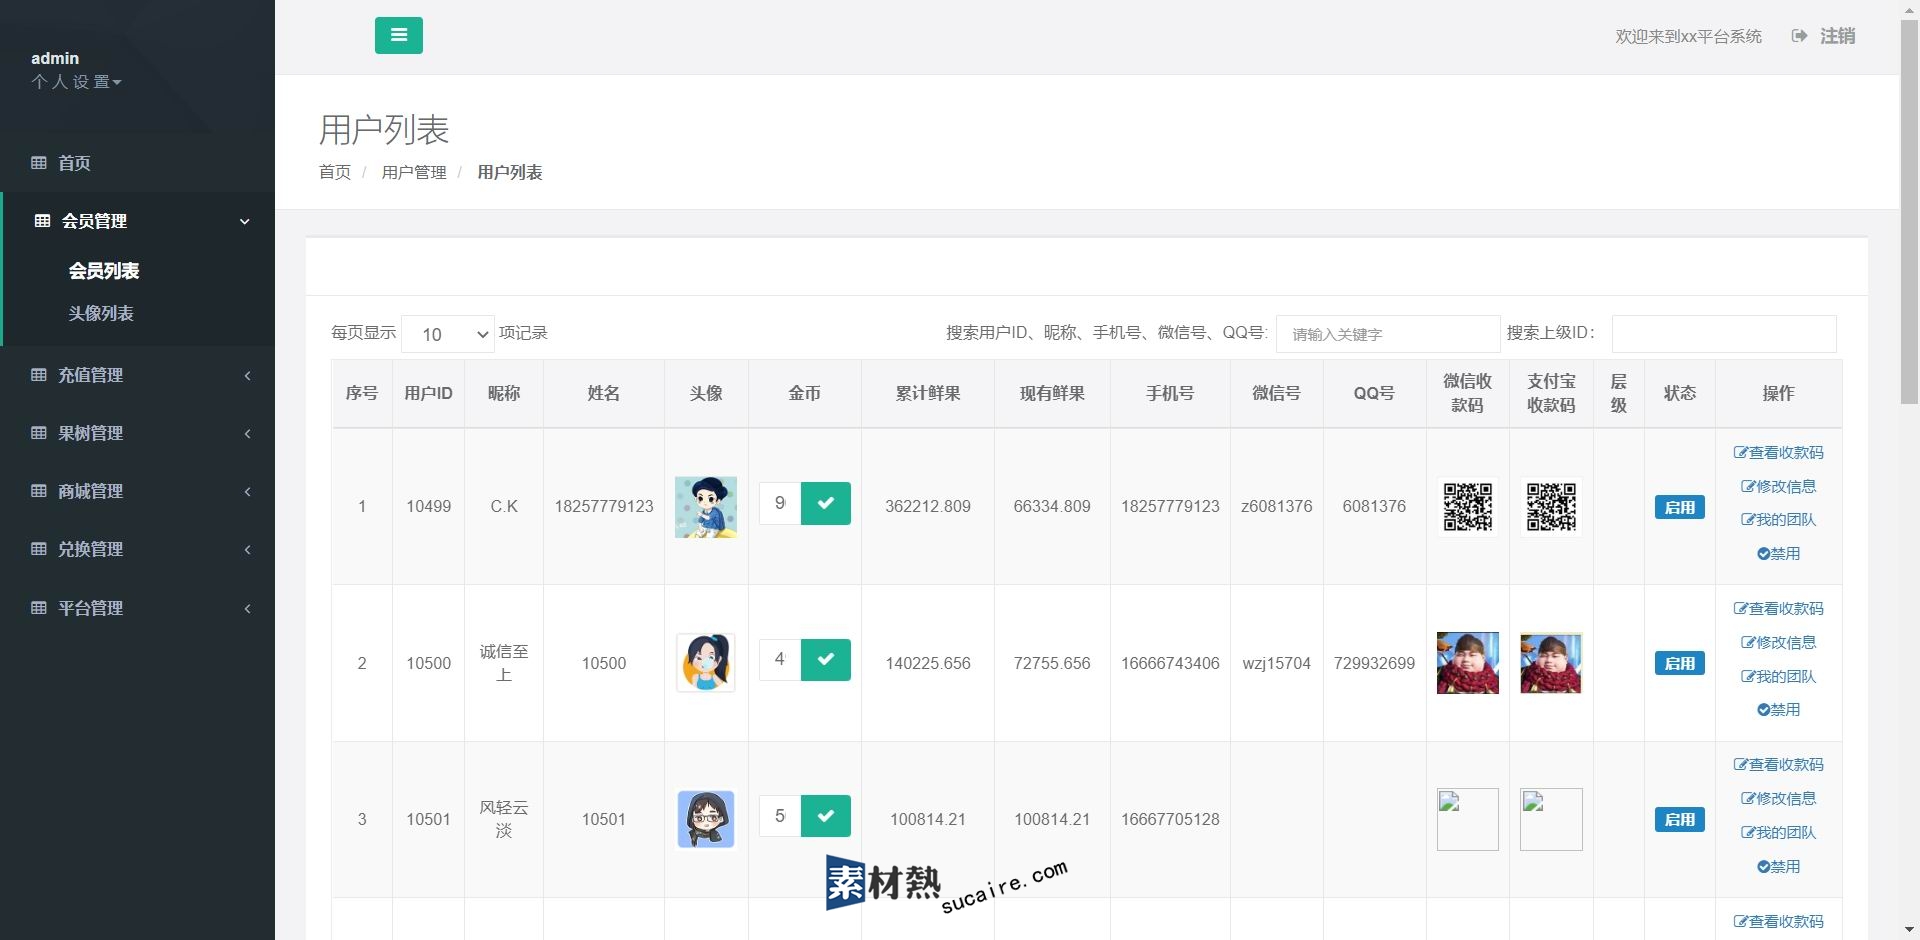Toggle 启用 status for user 10499

tap(1679, 507)
